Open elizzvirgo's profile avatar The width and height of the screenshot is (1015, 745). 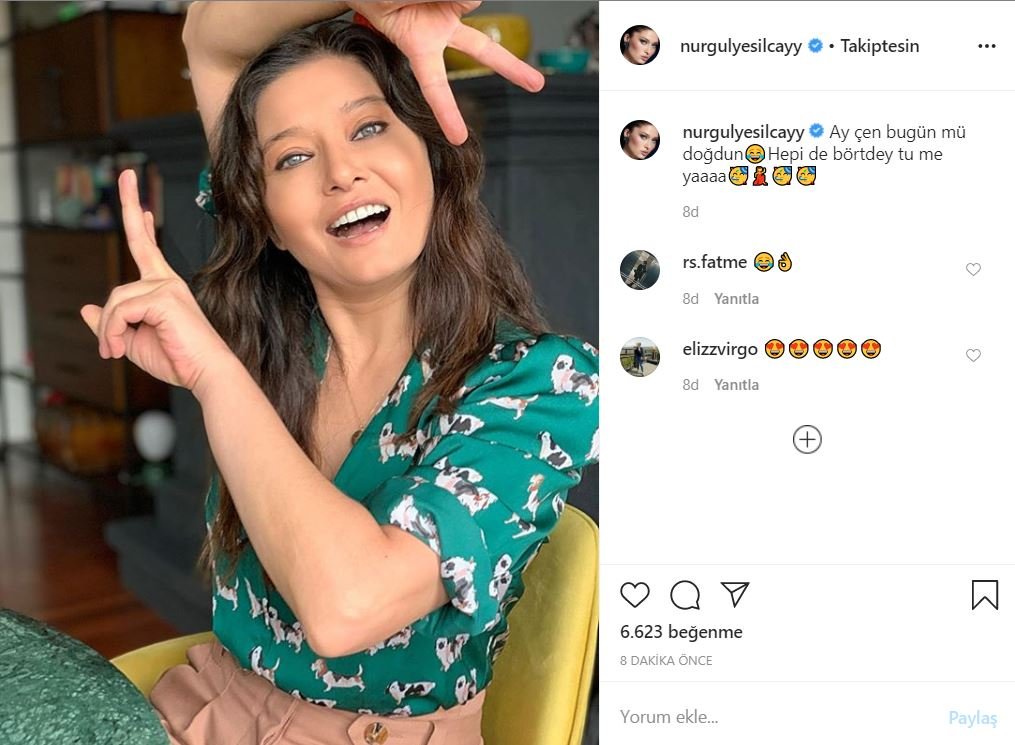(x=640, y=357)
